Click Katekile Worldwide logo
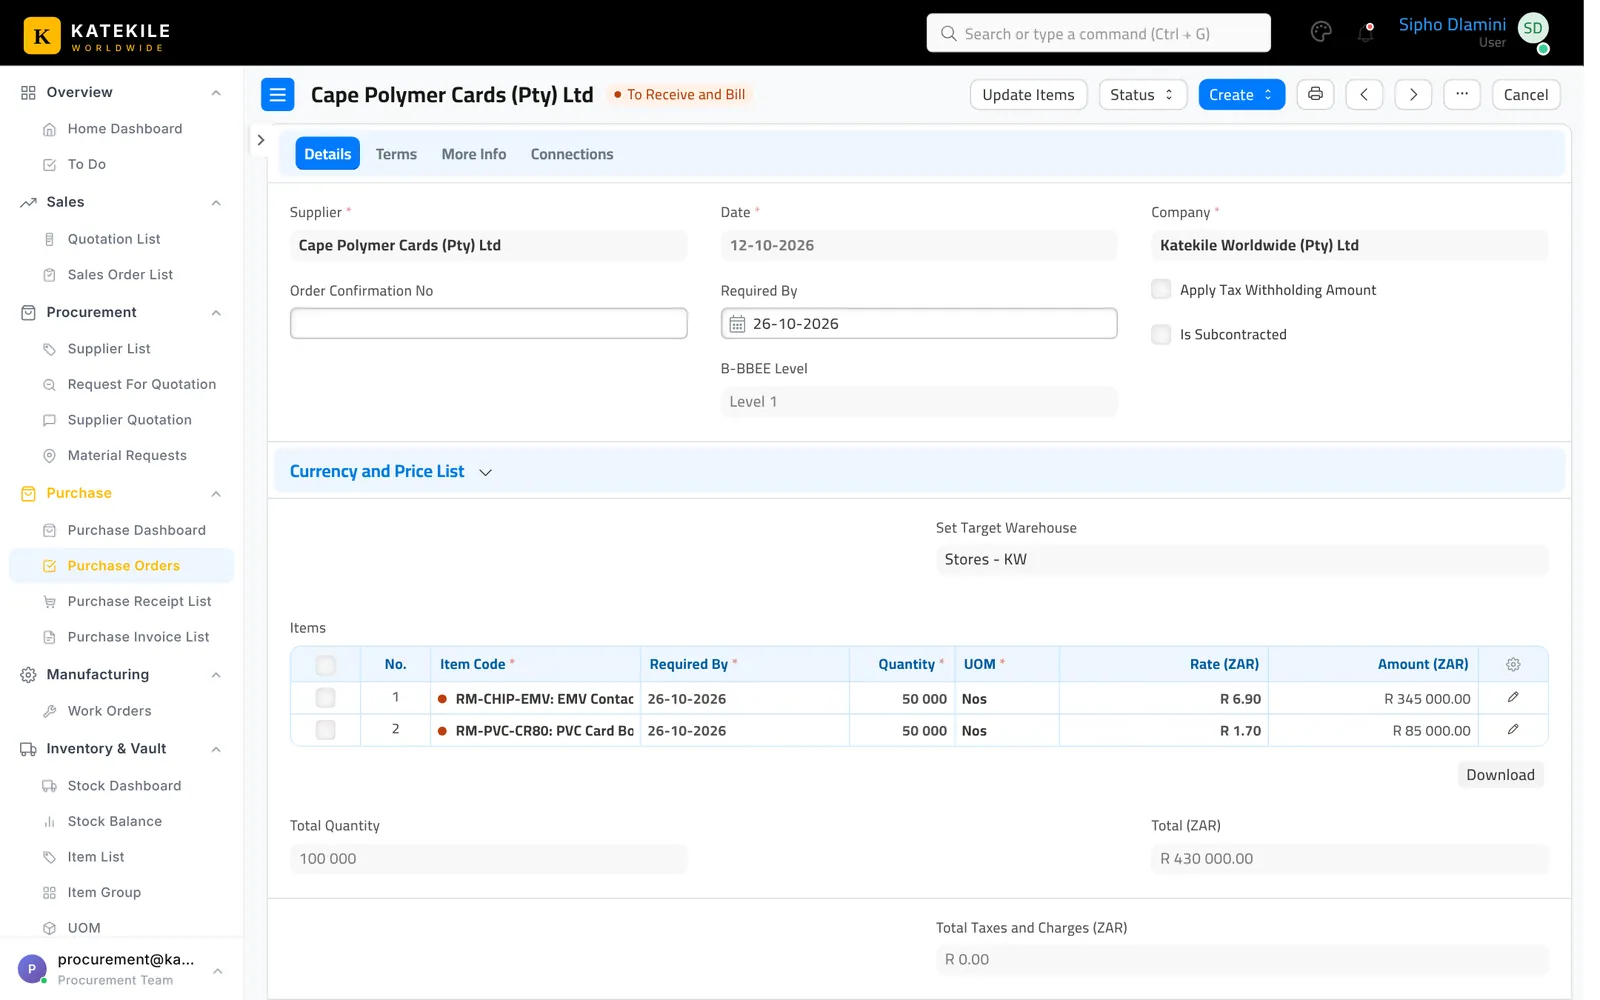The width and height of the screenshot is (1600, 1000). coord(97,36)
